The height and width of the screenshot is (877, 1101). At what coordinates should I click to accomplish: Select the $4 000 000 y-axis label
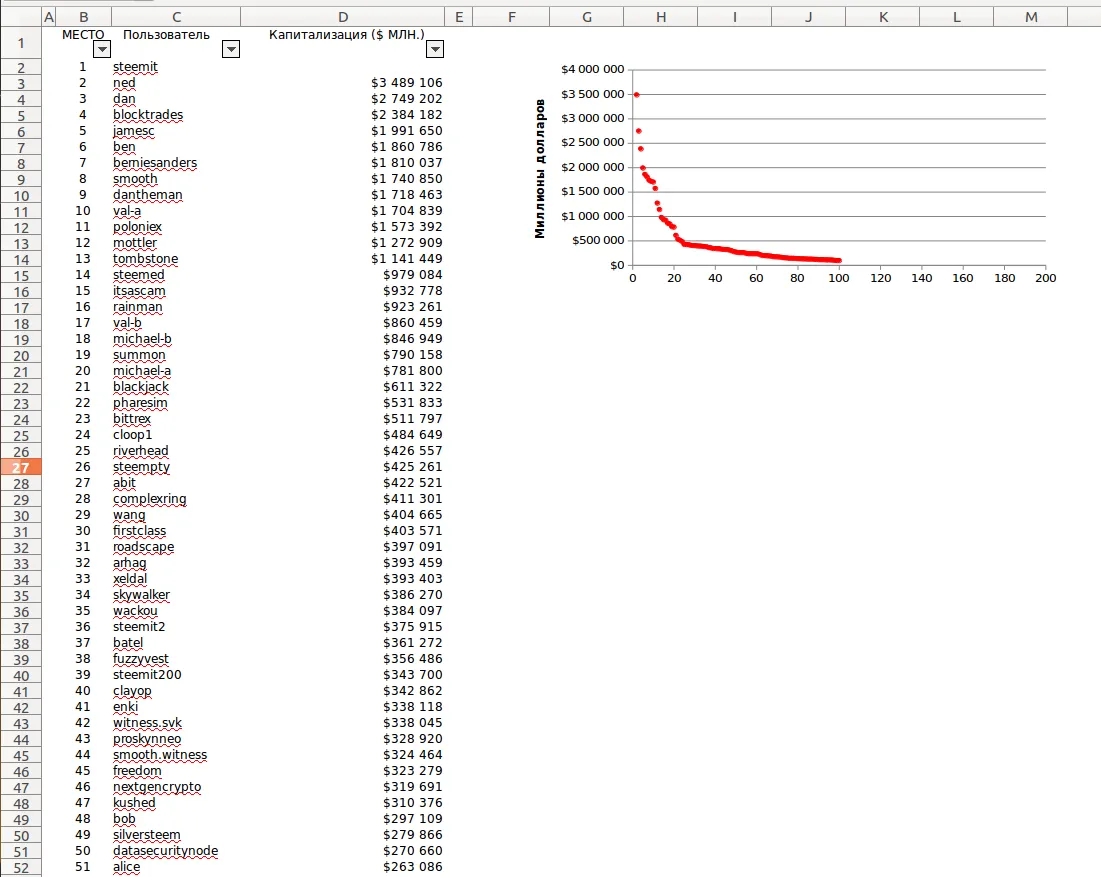click(592, 70)
